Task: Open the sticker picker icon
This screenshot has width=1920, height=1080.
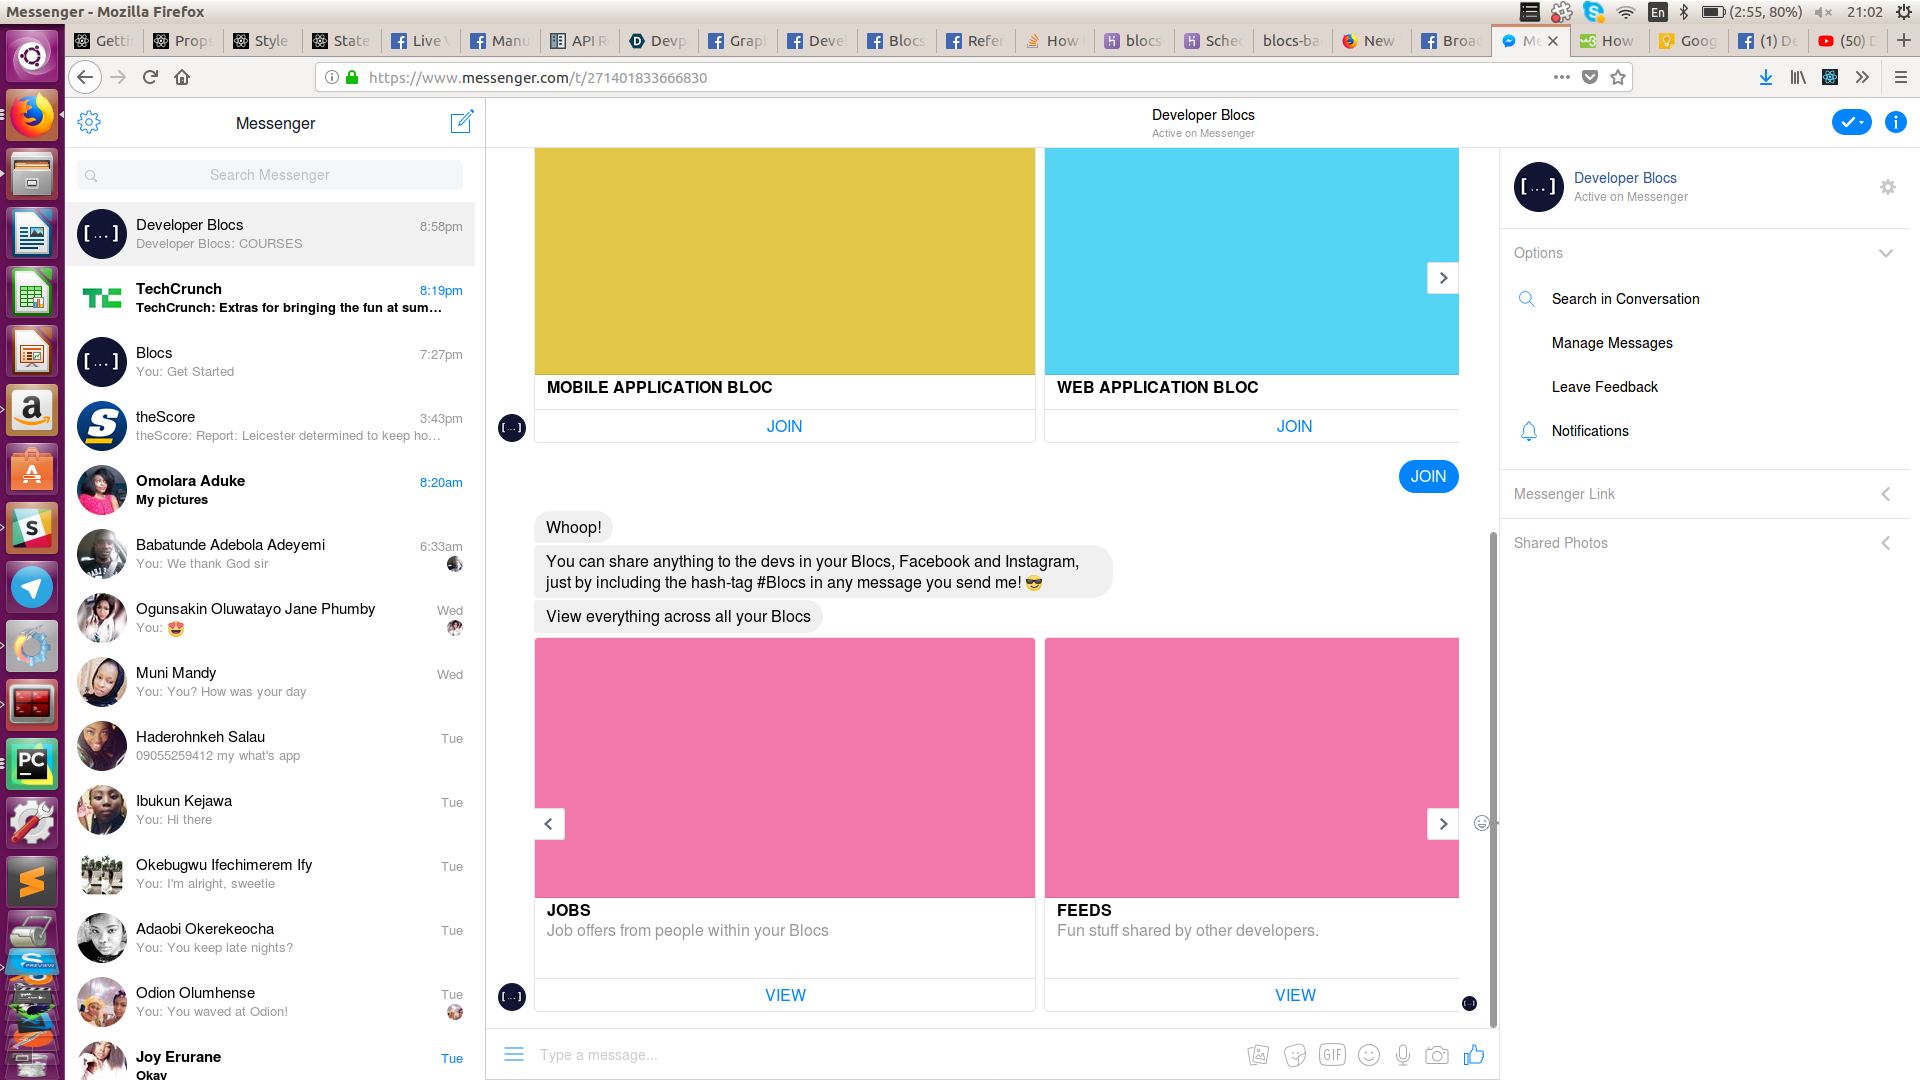Action: coord(1295,1055)
